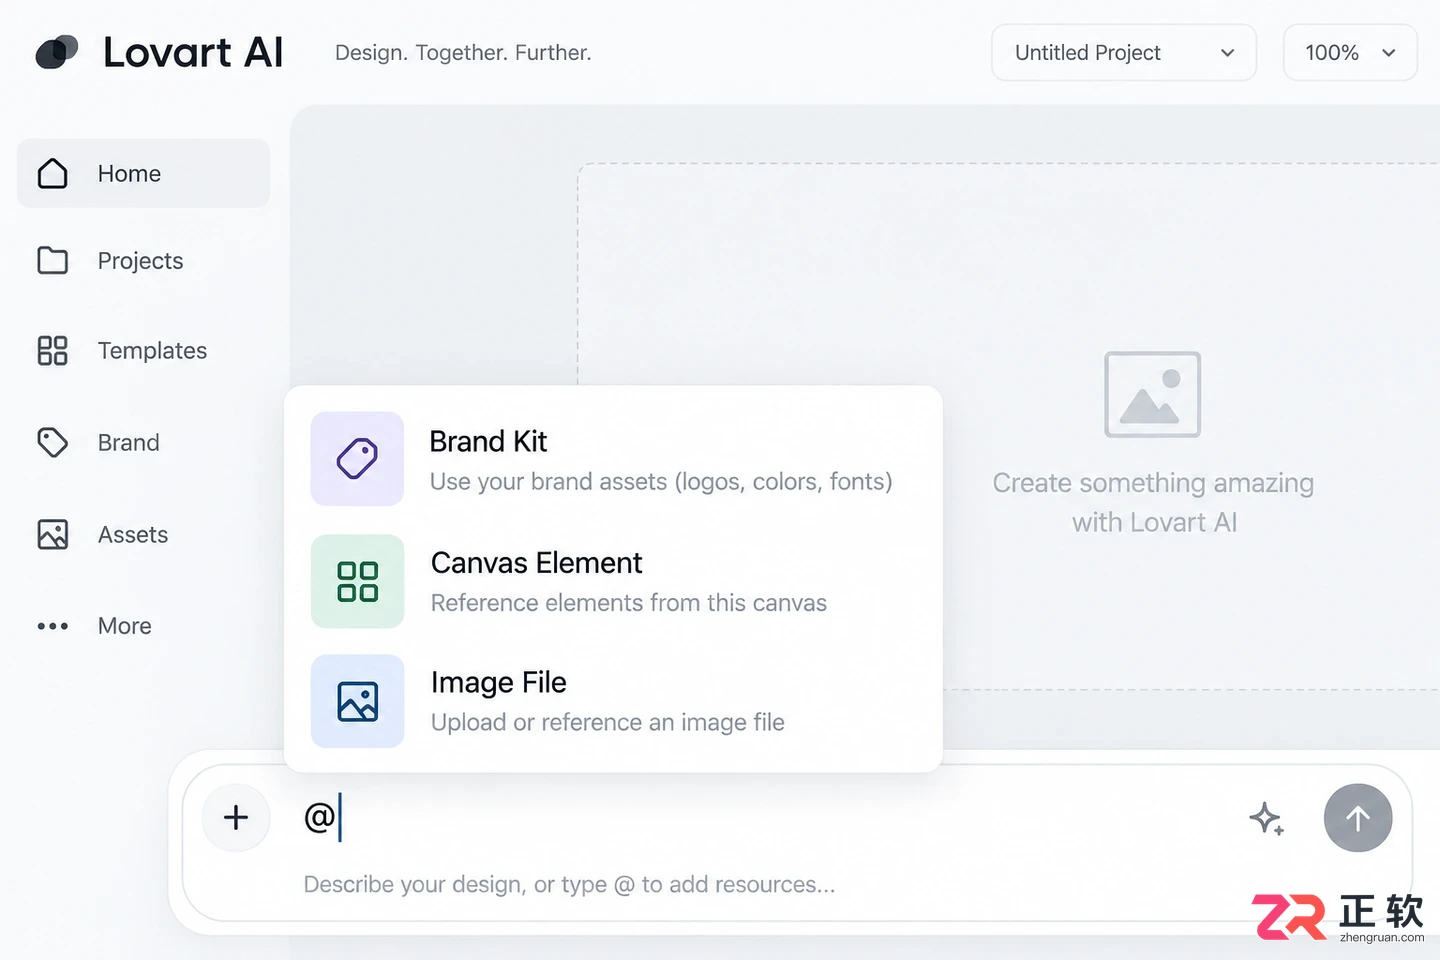Click the Templates grid icon in sidebar
Viewport: 1440px width, 960px height.
(53, 351)
